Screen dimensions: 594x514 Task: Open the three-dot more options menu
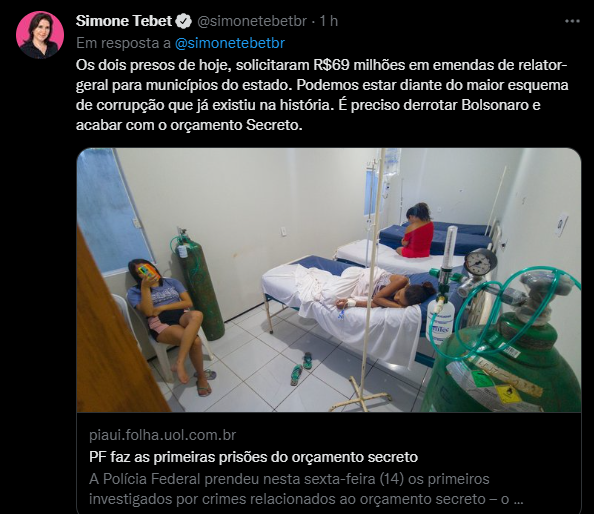click(572, 21)
